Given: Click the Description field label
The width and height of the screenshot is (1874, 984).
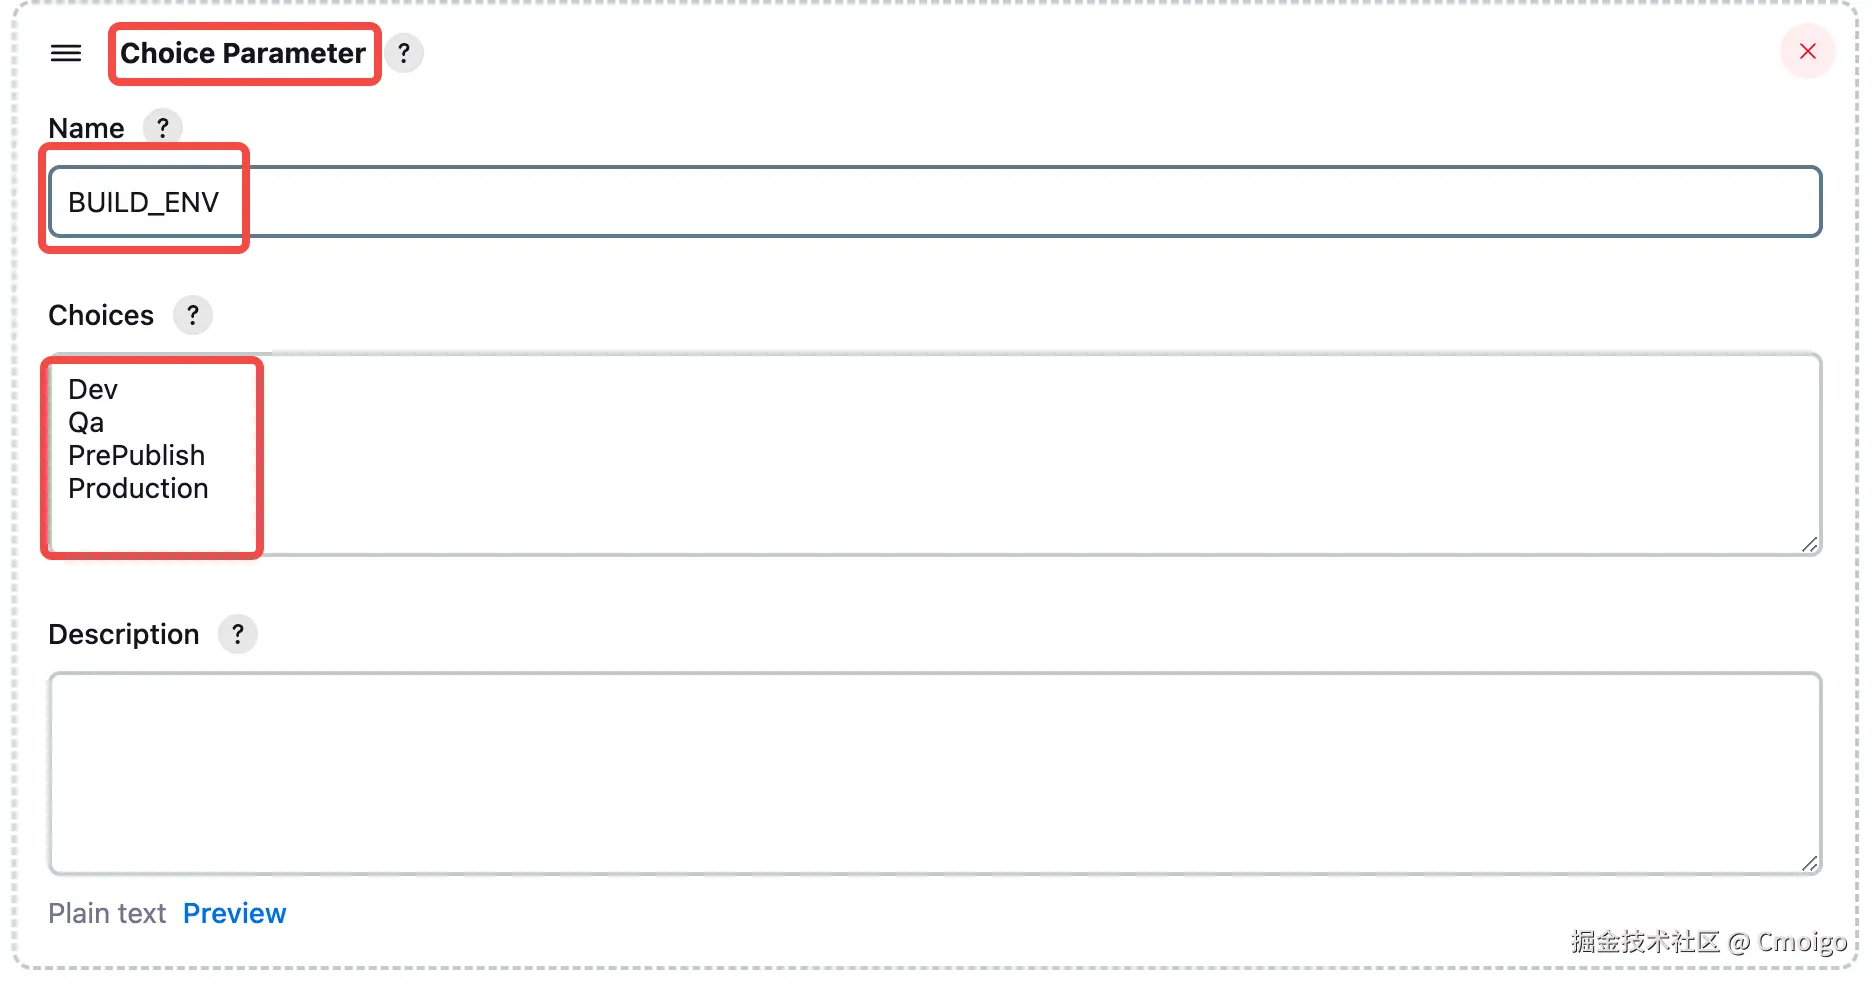Looking at the screenshot, I should click(x=124, y=634).
